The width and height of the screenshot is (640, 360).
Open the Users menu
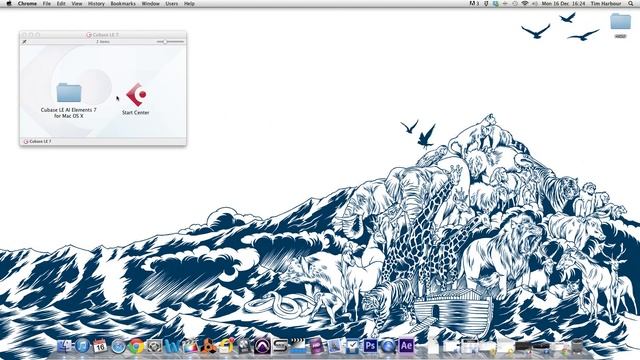point(172,3)
